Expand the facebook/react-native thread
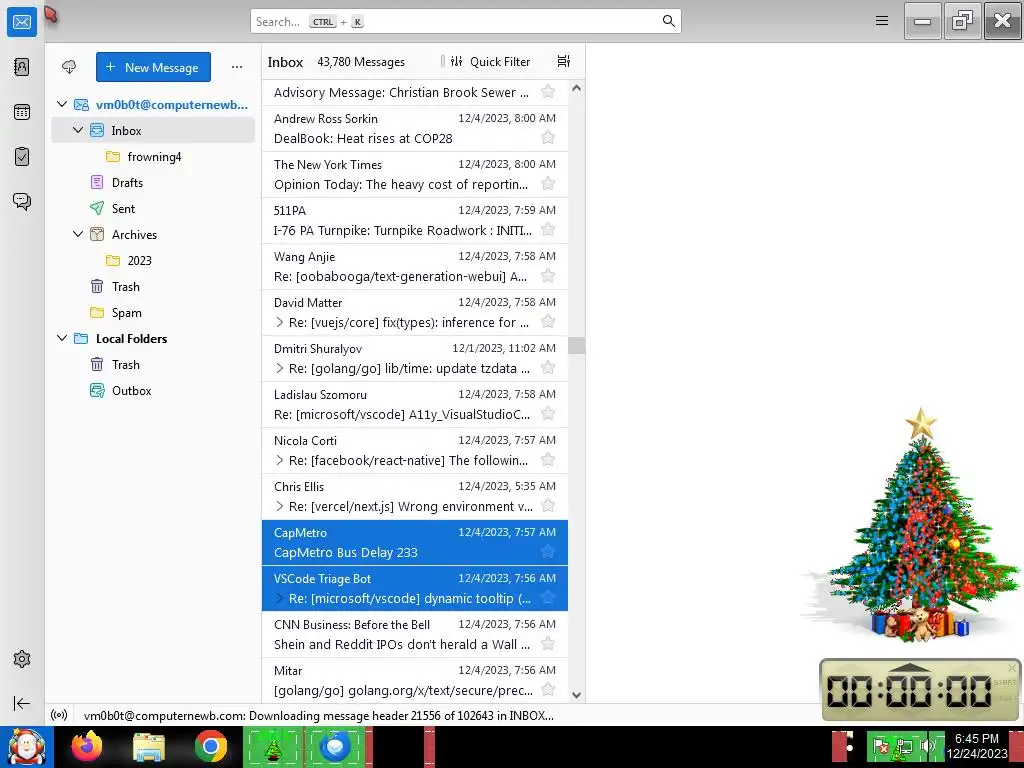 pyautogui.click(x=280, y=460)
